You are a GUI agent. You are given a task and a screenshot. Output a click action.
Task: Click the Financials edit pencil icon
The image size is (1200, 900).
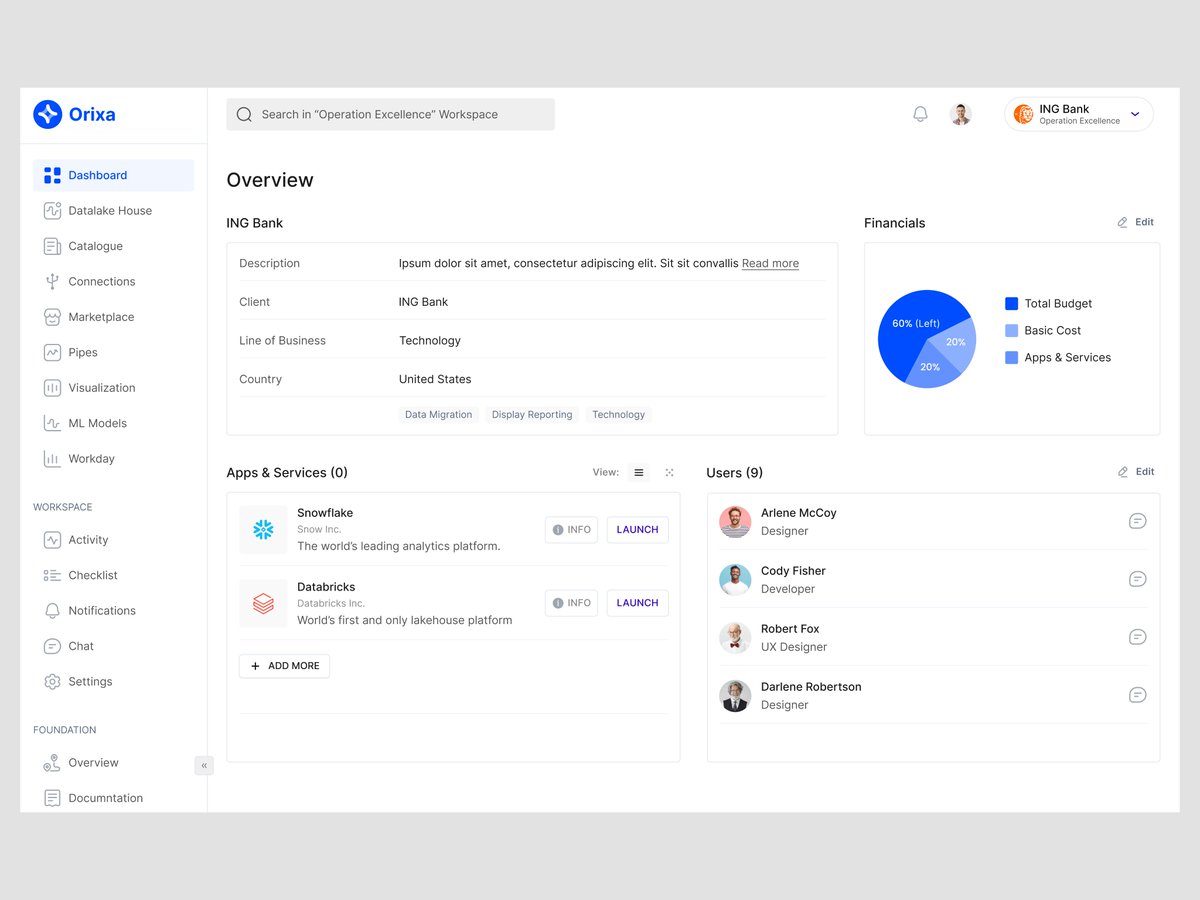pos(1122,222)
